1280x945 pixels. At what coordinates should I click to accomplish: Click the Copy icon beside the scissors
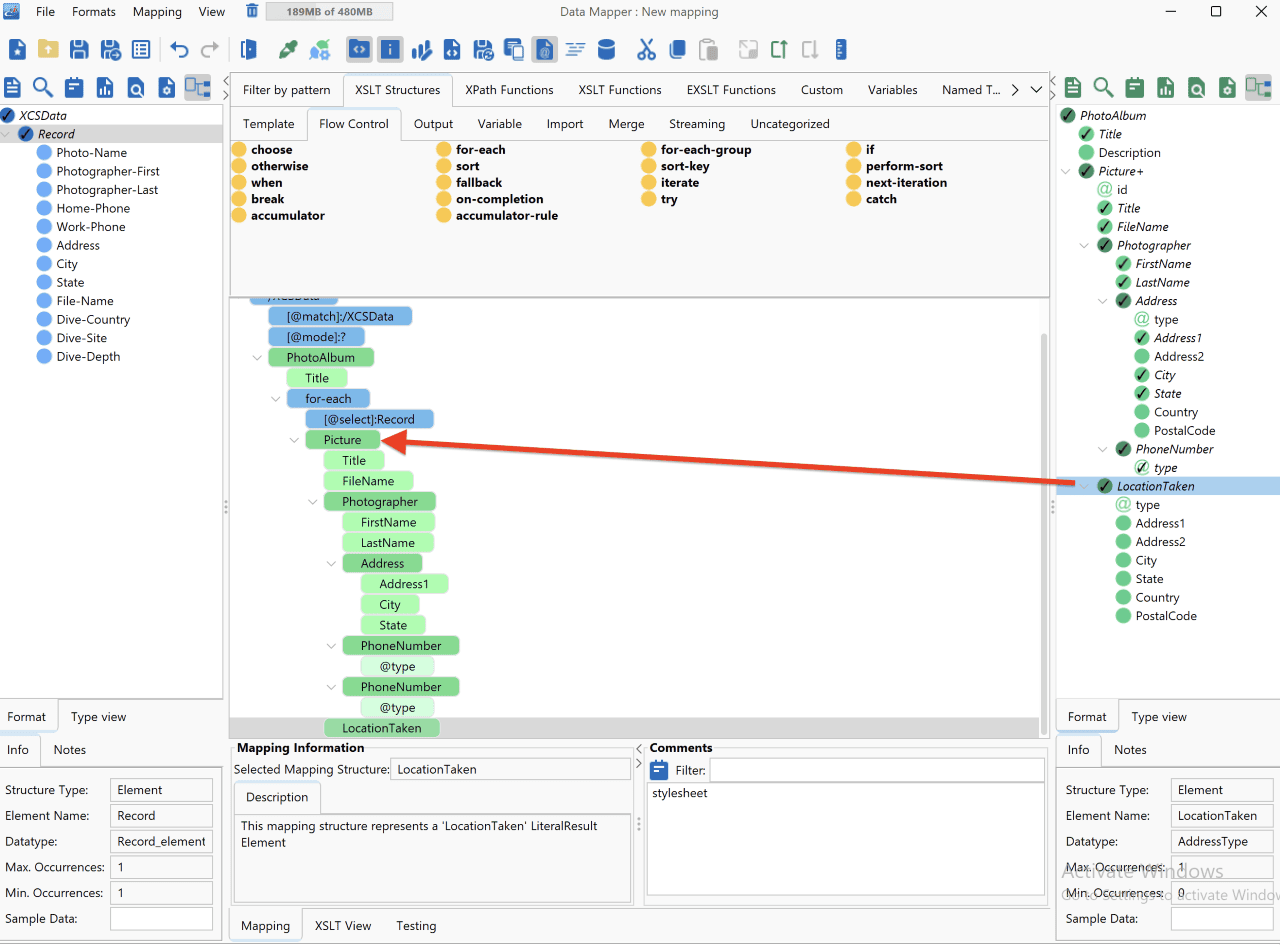click(x=677, y=49)
